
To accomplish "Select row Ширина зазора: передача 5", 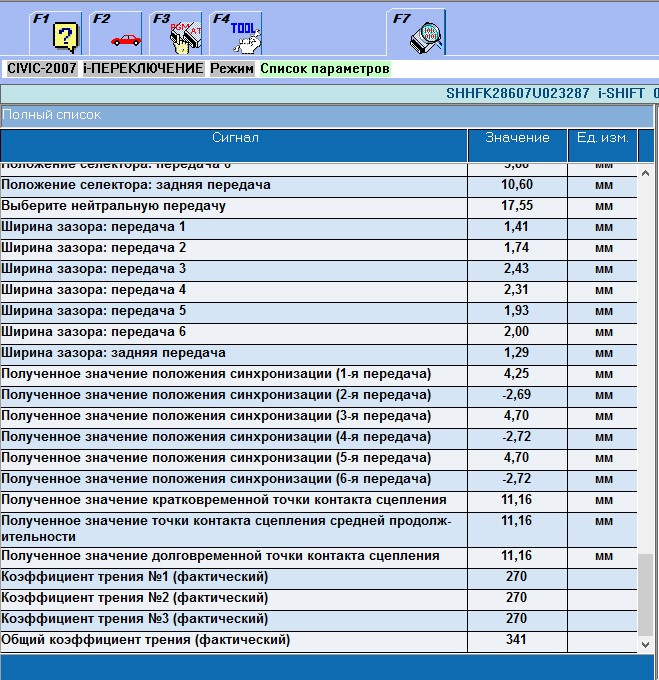I will (x=319, y=312).
